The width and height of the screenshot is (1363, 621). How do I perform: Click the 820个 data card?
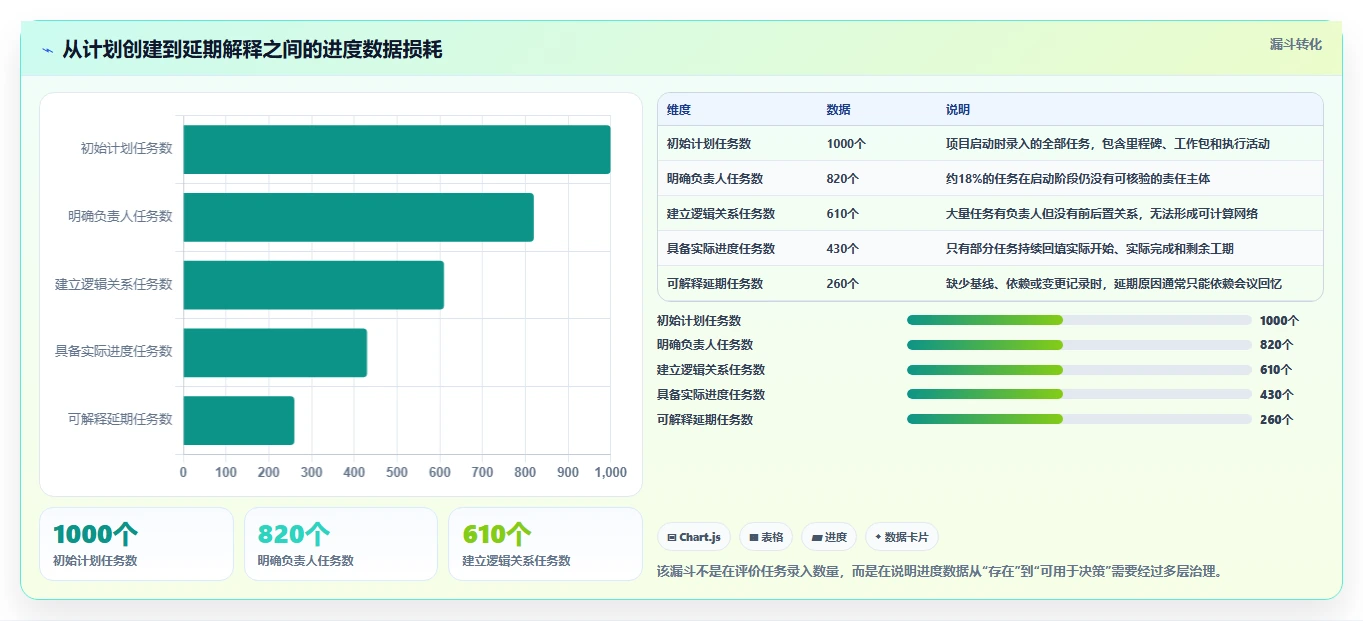341,544
